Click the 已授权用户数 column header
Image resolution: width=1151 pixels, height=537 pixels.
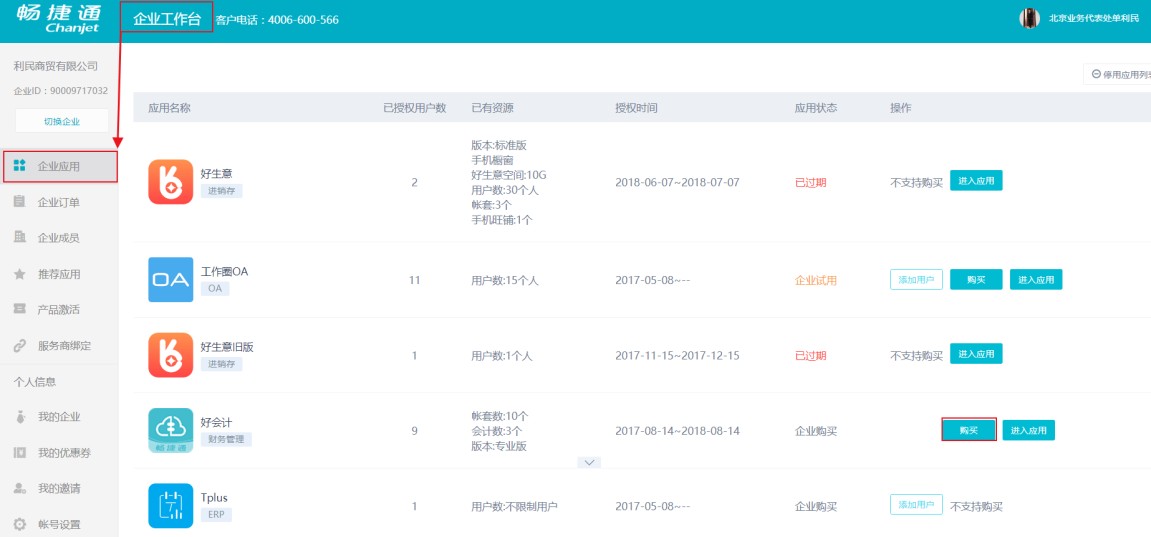pyautogui.click(x=415, y=108)
